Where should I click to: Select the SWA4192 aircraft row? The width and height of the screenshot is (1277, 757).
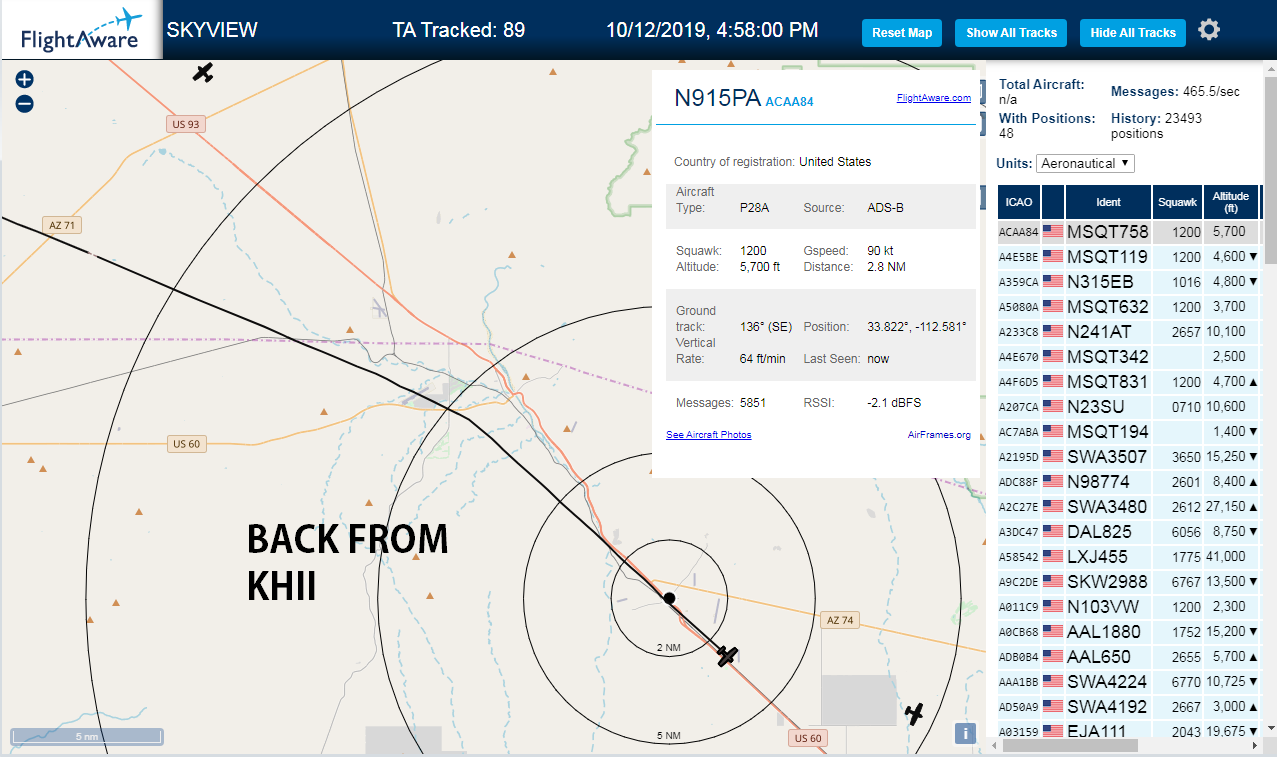(1129, 706)
